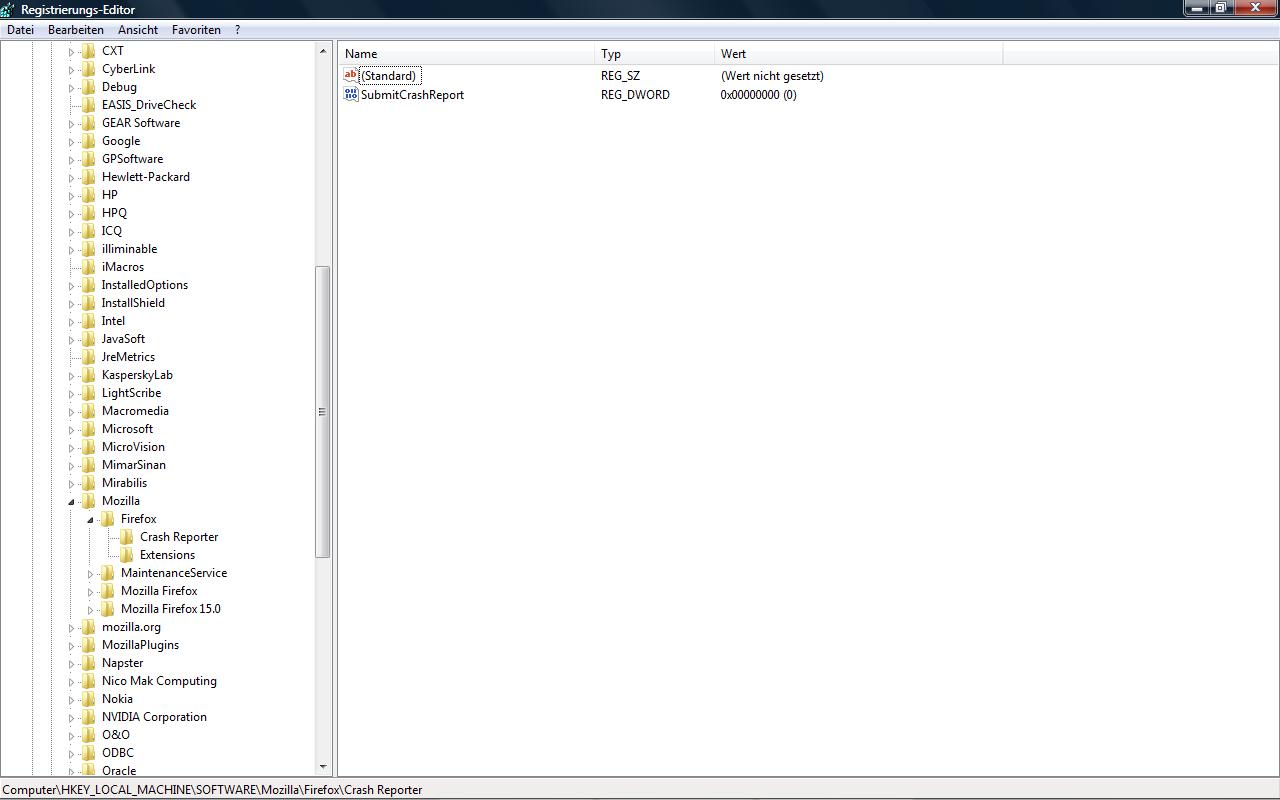Click the tree scrollbar down arrow
This screenshot has width=1280, height=800.
tap(323, 767)
